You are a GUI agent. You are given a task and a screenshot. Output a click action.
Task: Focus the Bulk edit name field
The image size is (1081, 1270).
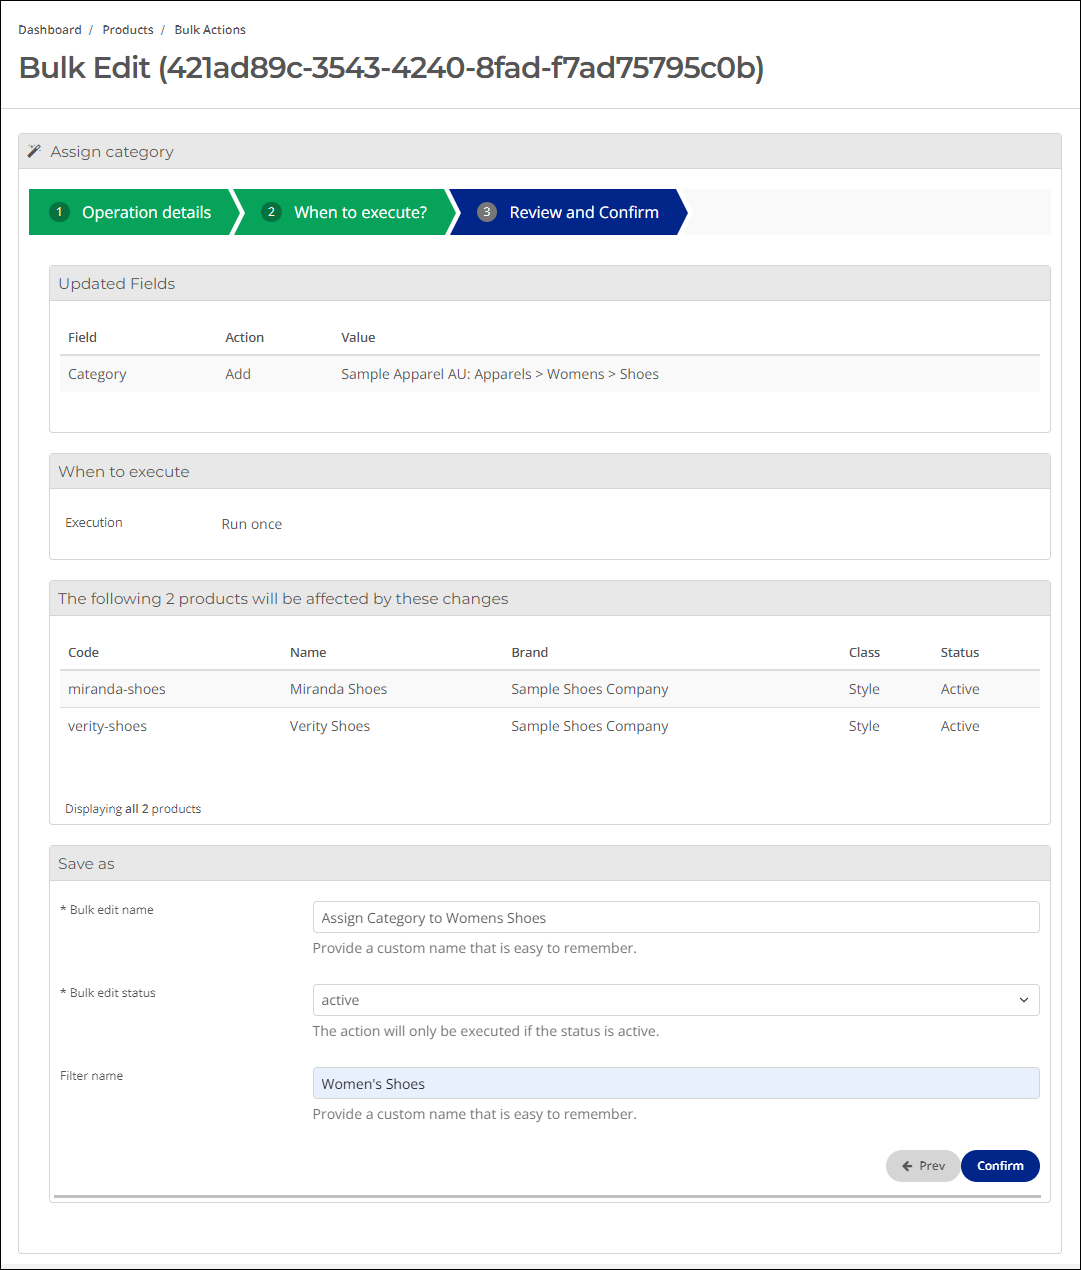tap(676, 917)
